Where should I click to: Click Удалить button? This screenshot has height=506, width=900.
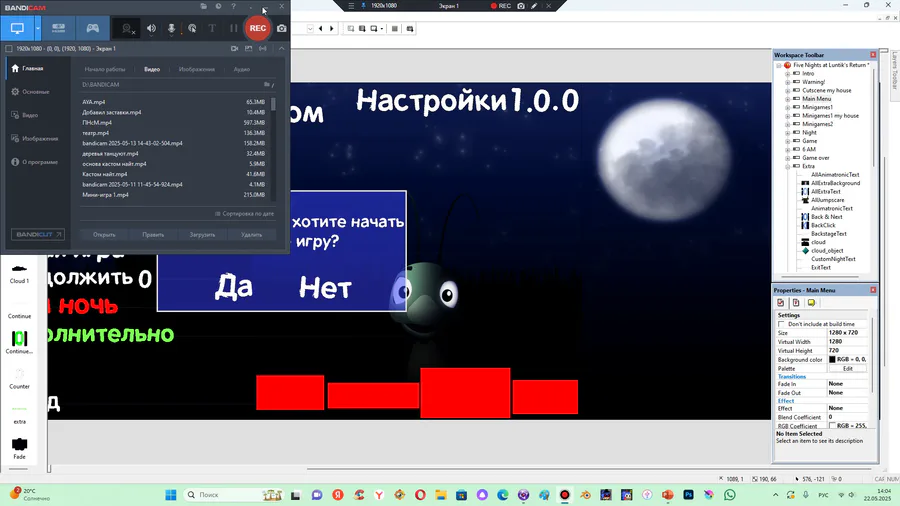point(251,235)
